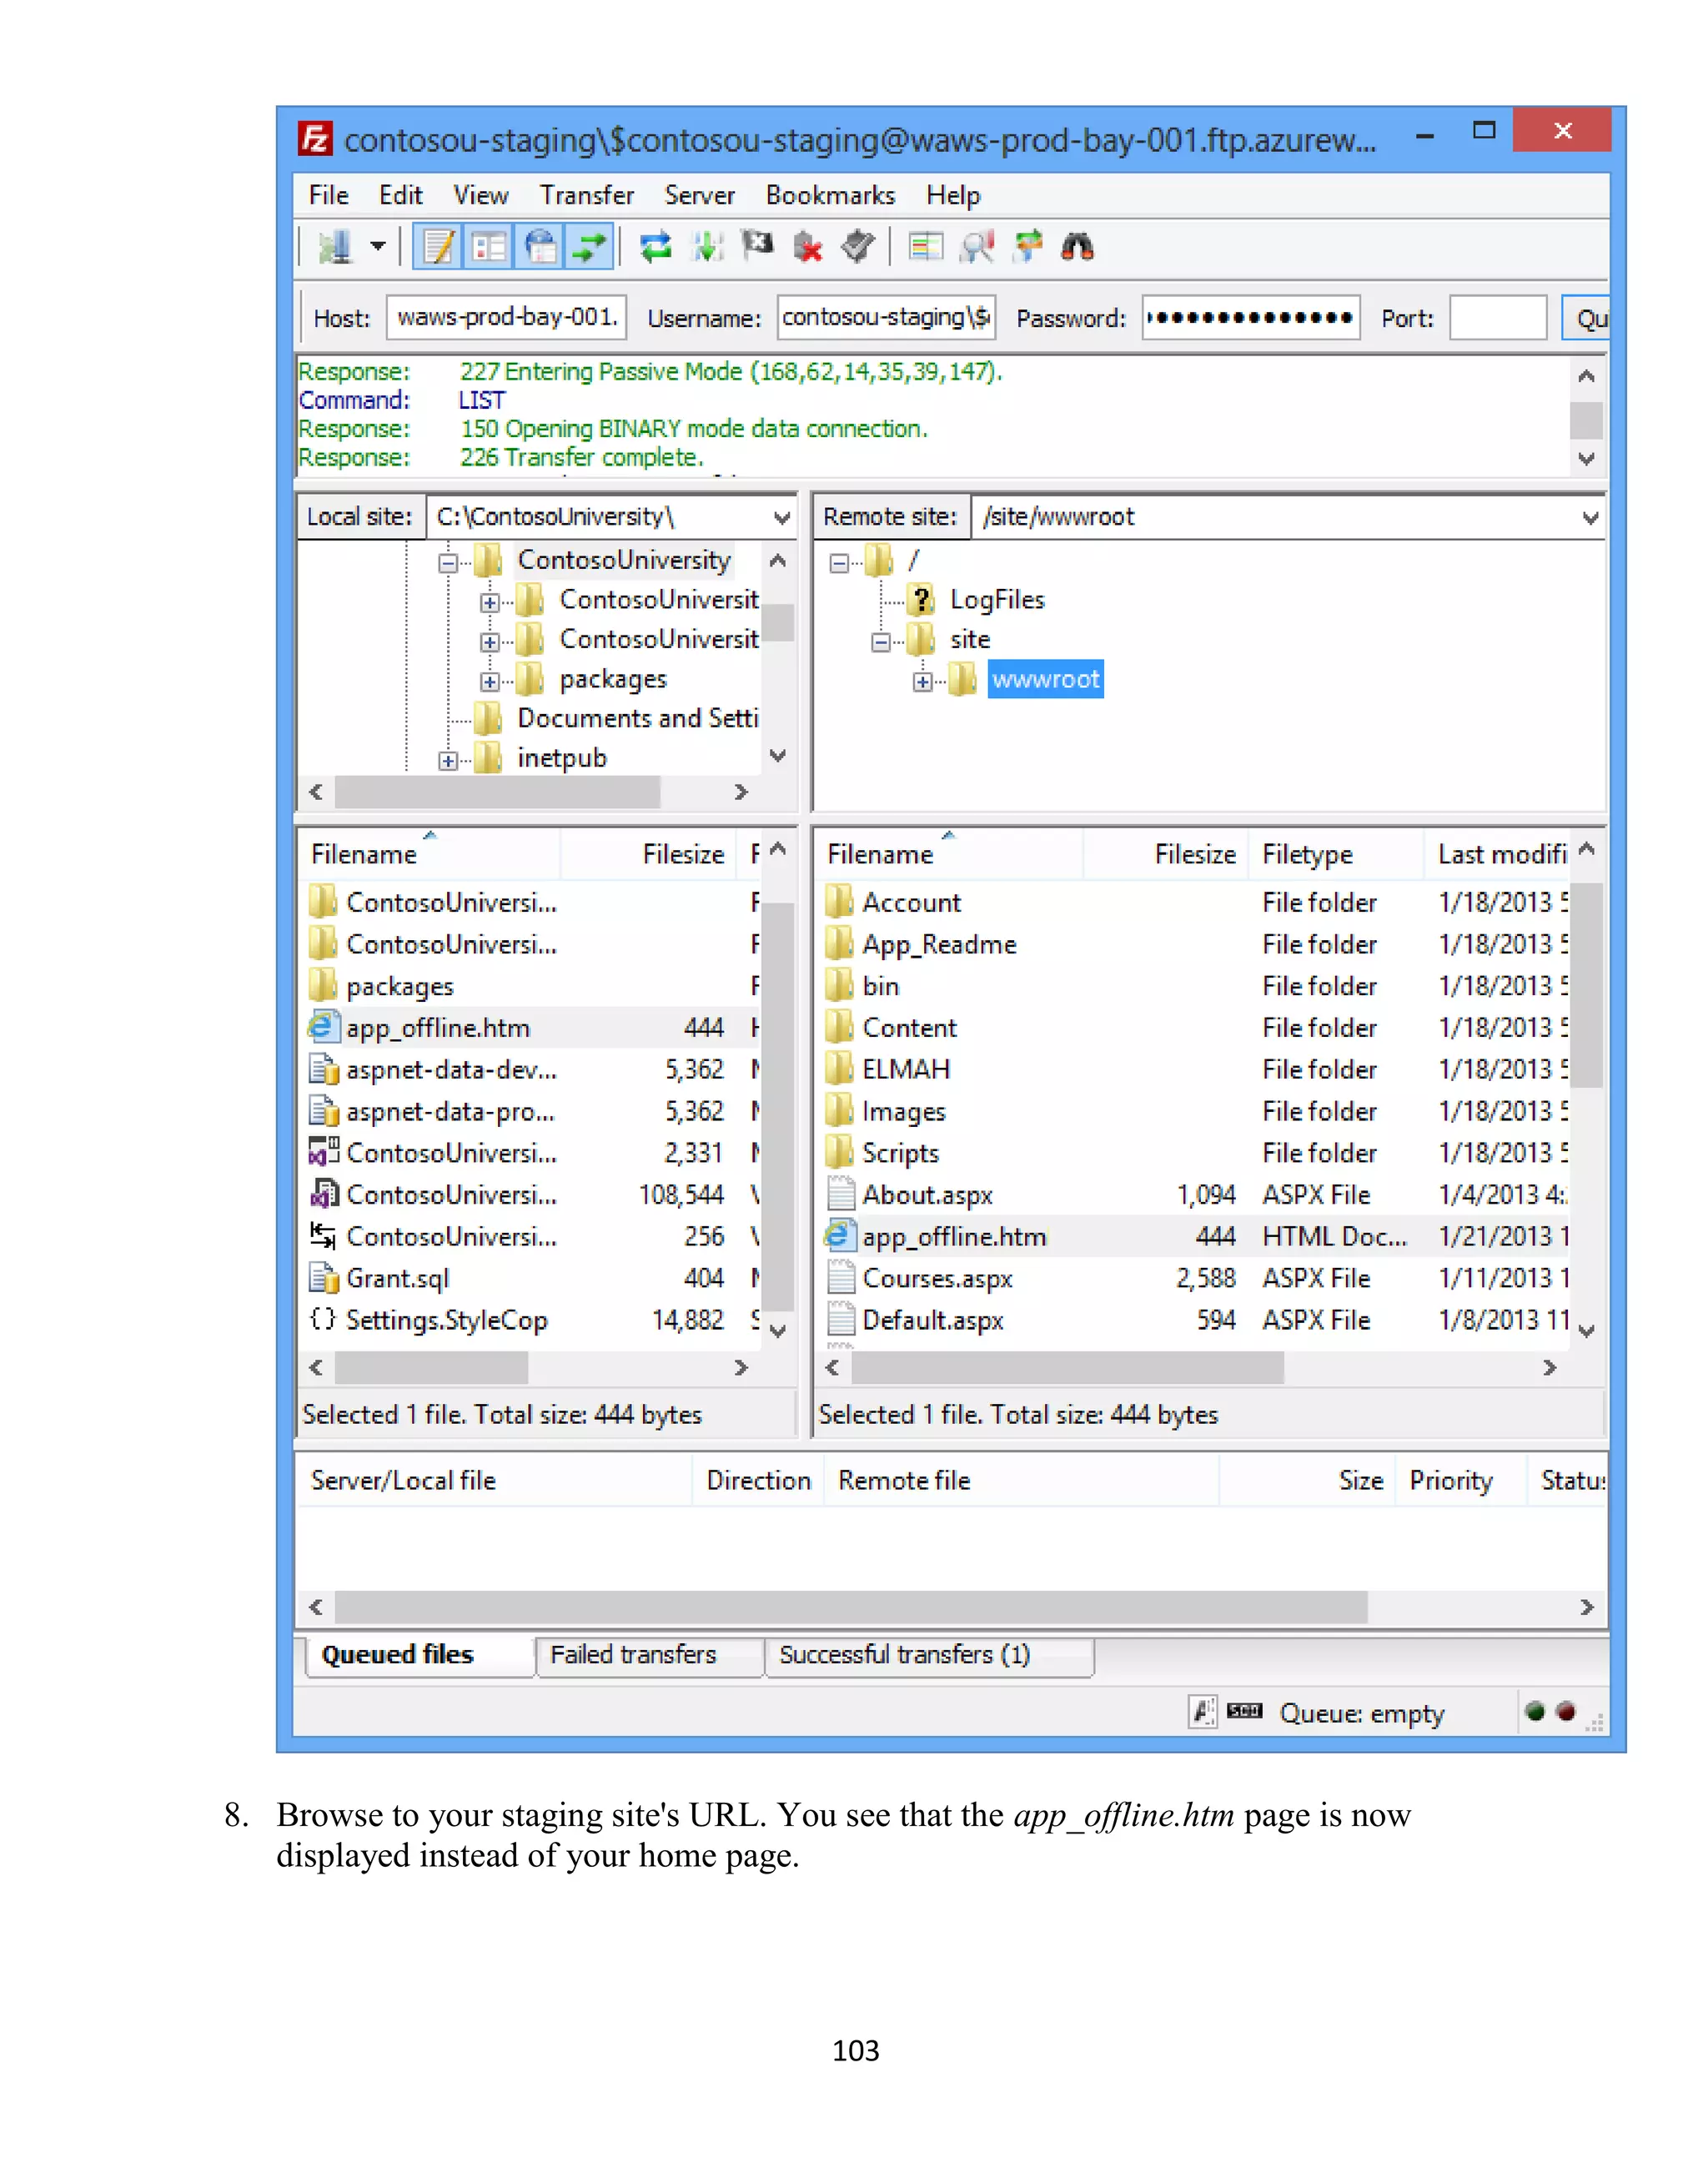Viewport: 1708px width, 2168px height.
Task: Open the View menu
Action: (480, 195)
